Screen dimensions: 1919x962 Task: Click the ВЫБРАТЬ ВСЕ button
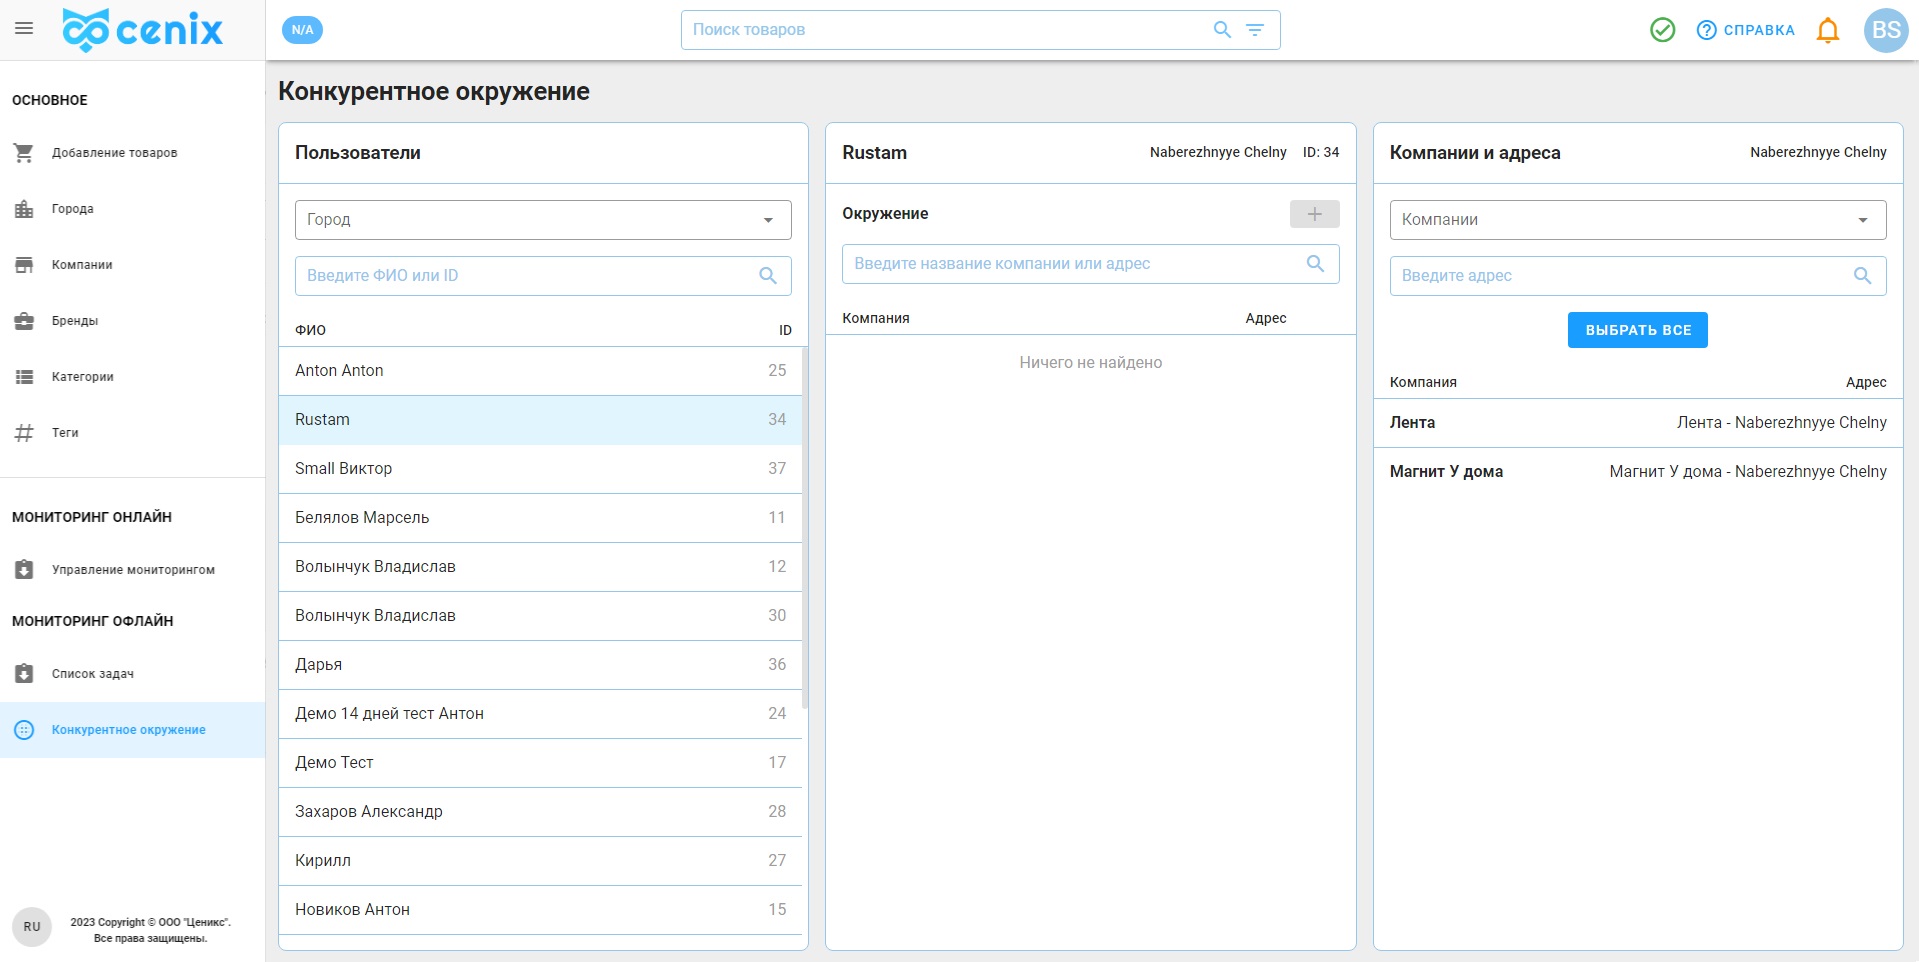click(x=1638, y=330)
